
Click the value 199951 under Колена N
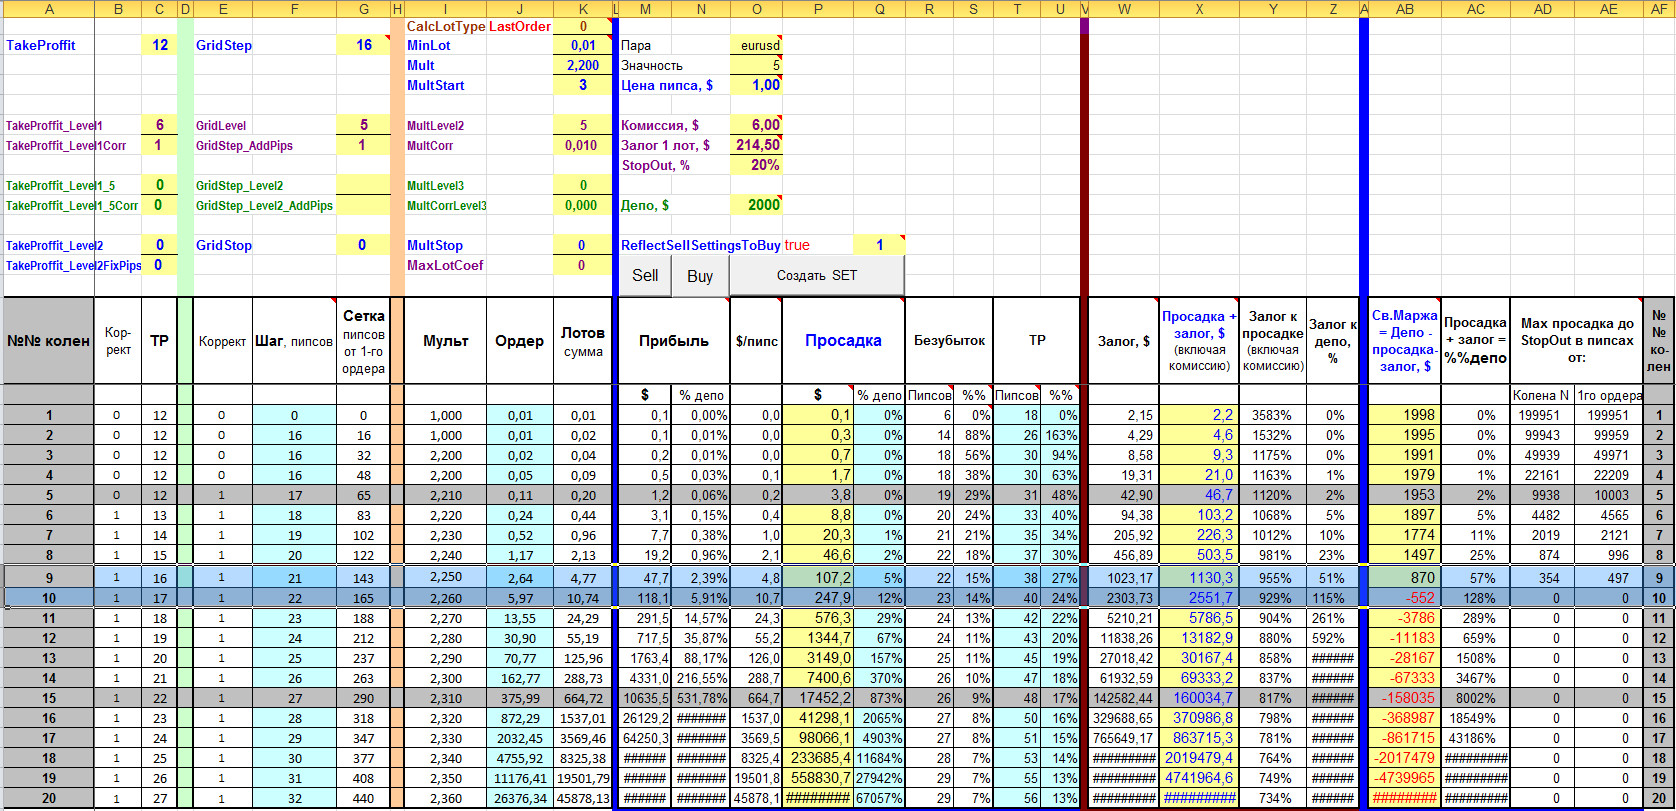tap(1543, 415)
